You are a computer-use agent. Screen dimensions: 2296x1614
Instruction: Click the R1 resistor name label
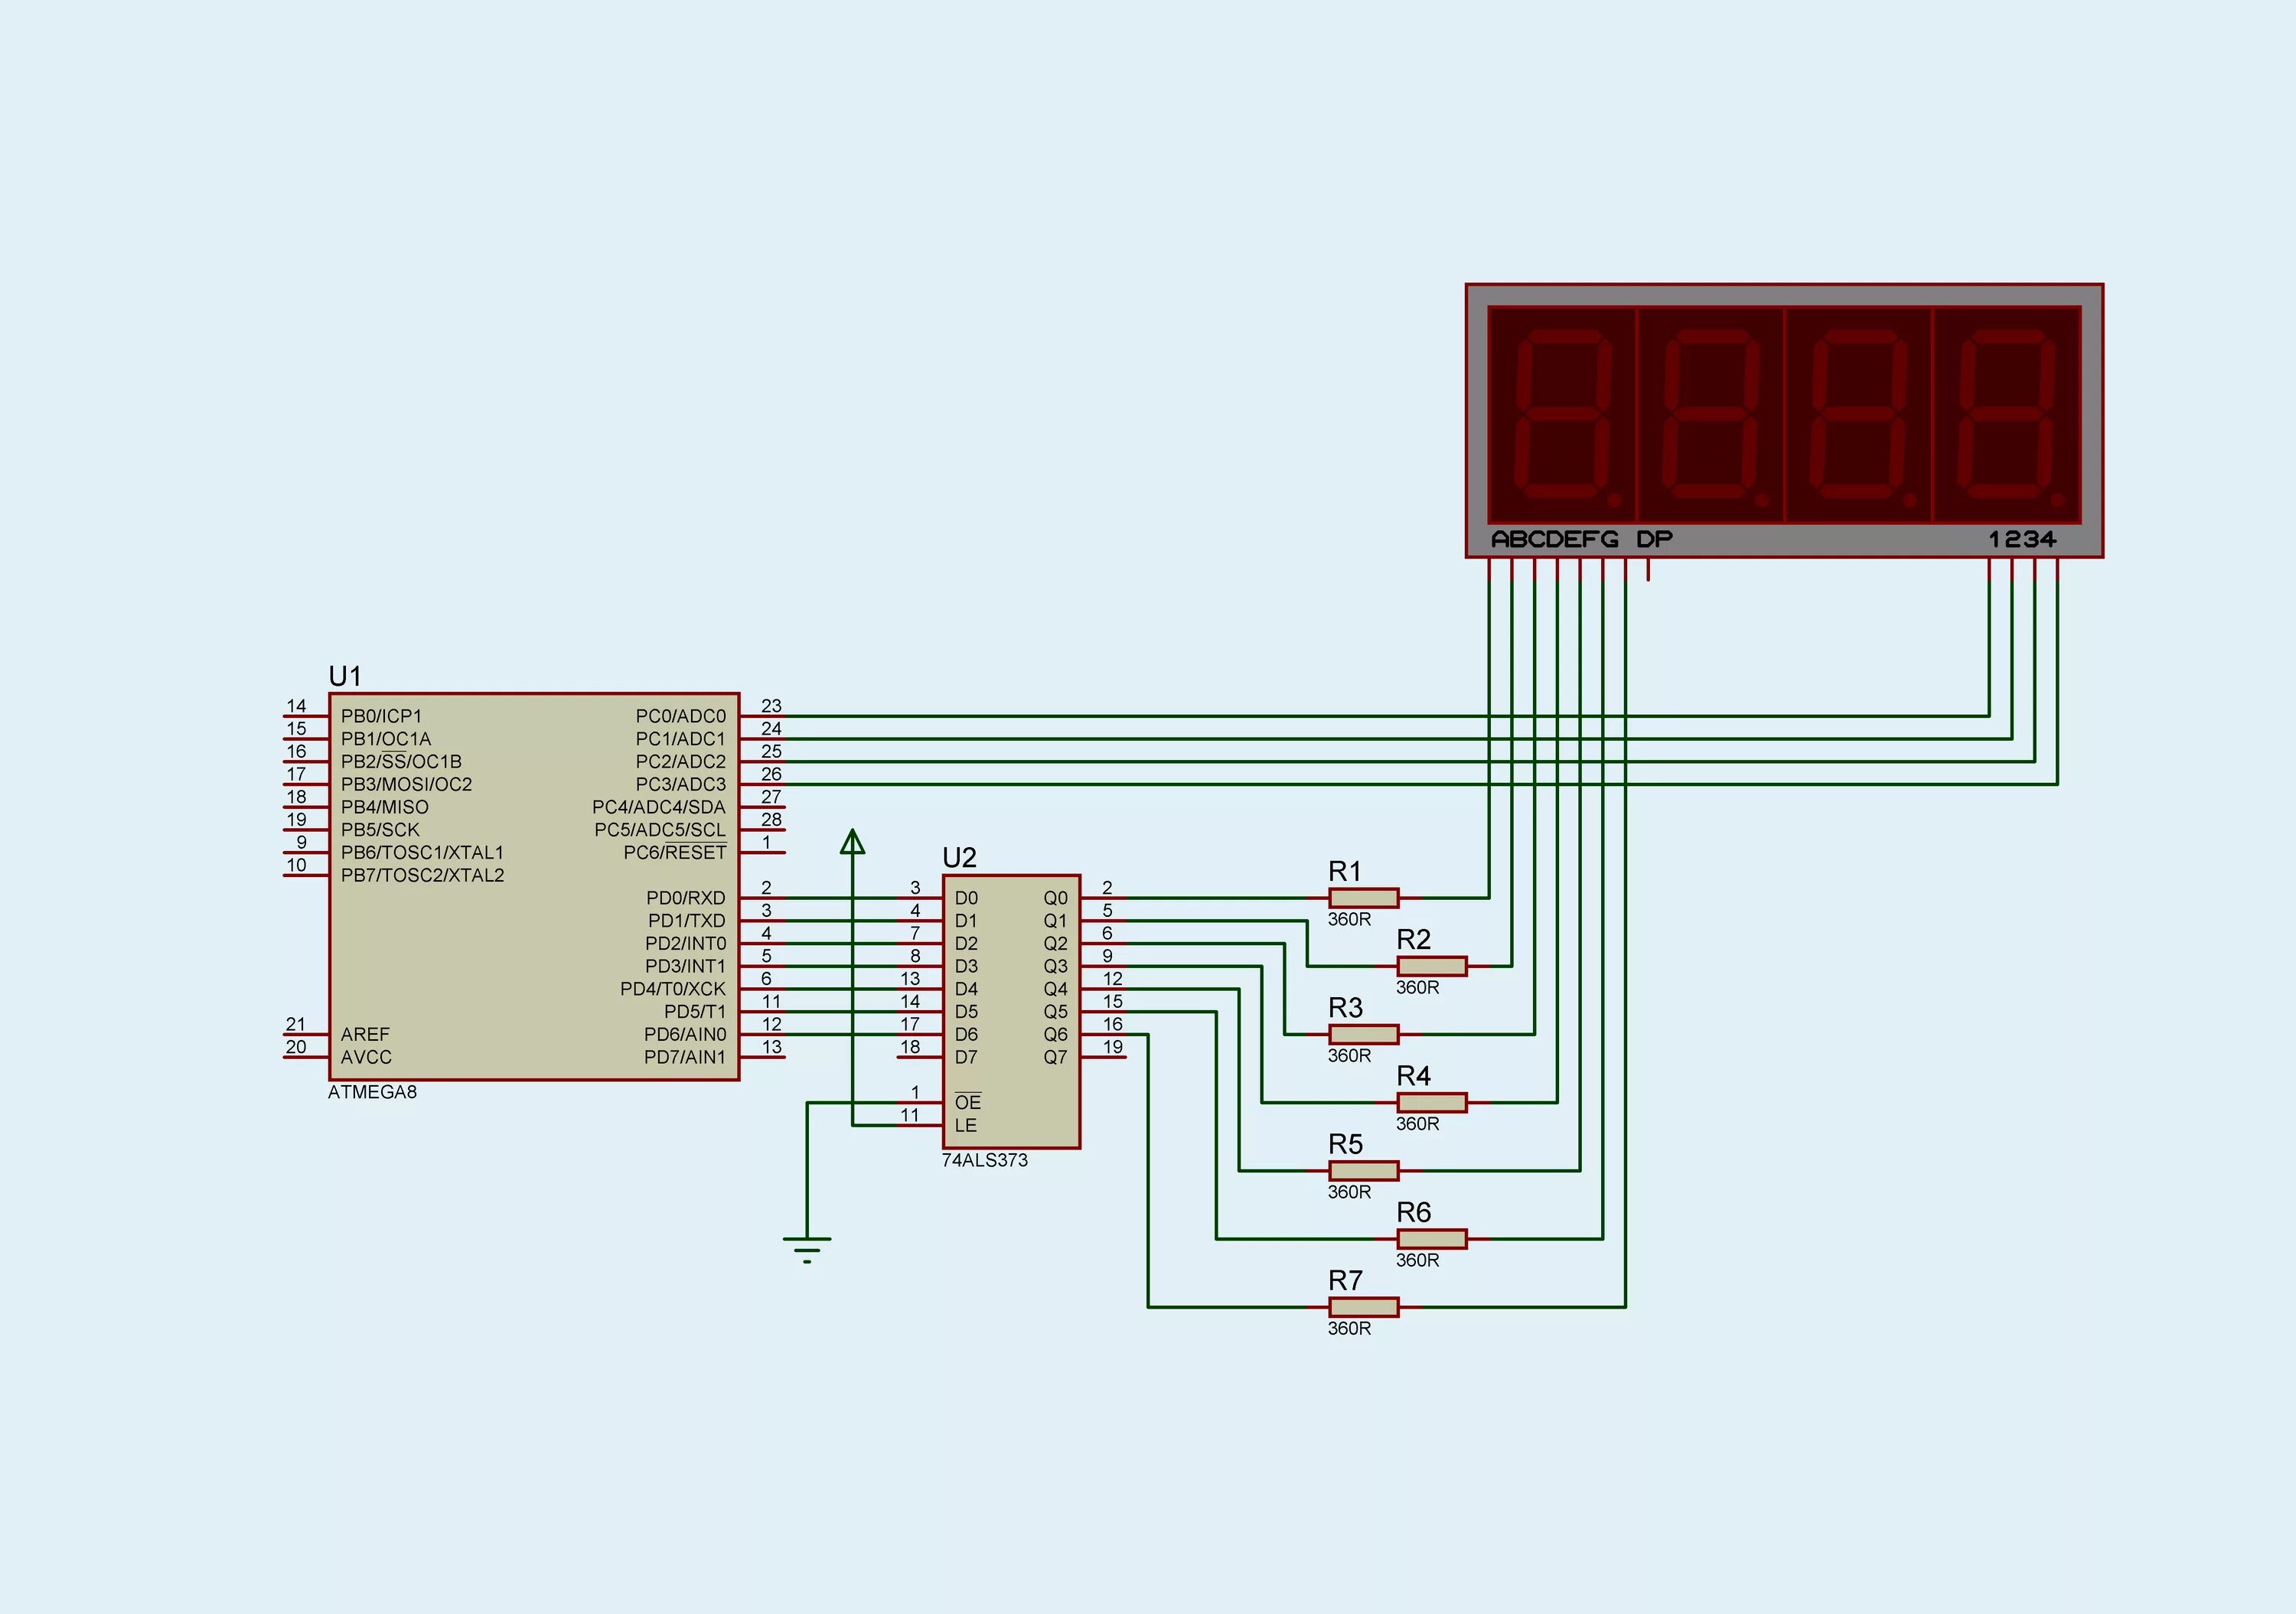tap(1345, 871)
